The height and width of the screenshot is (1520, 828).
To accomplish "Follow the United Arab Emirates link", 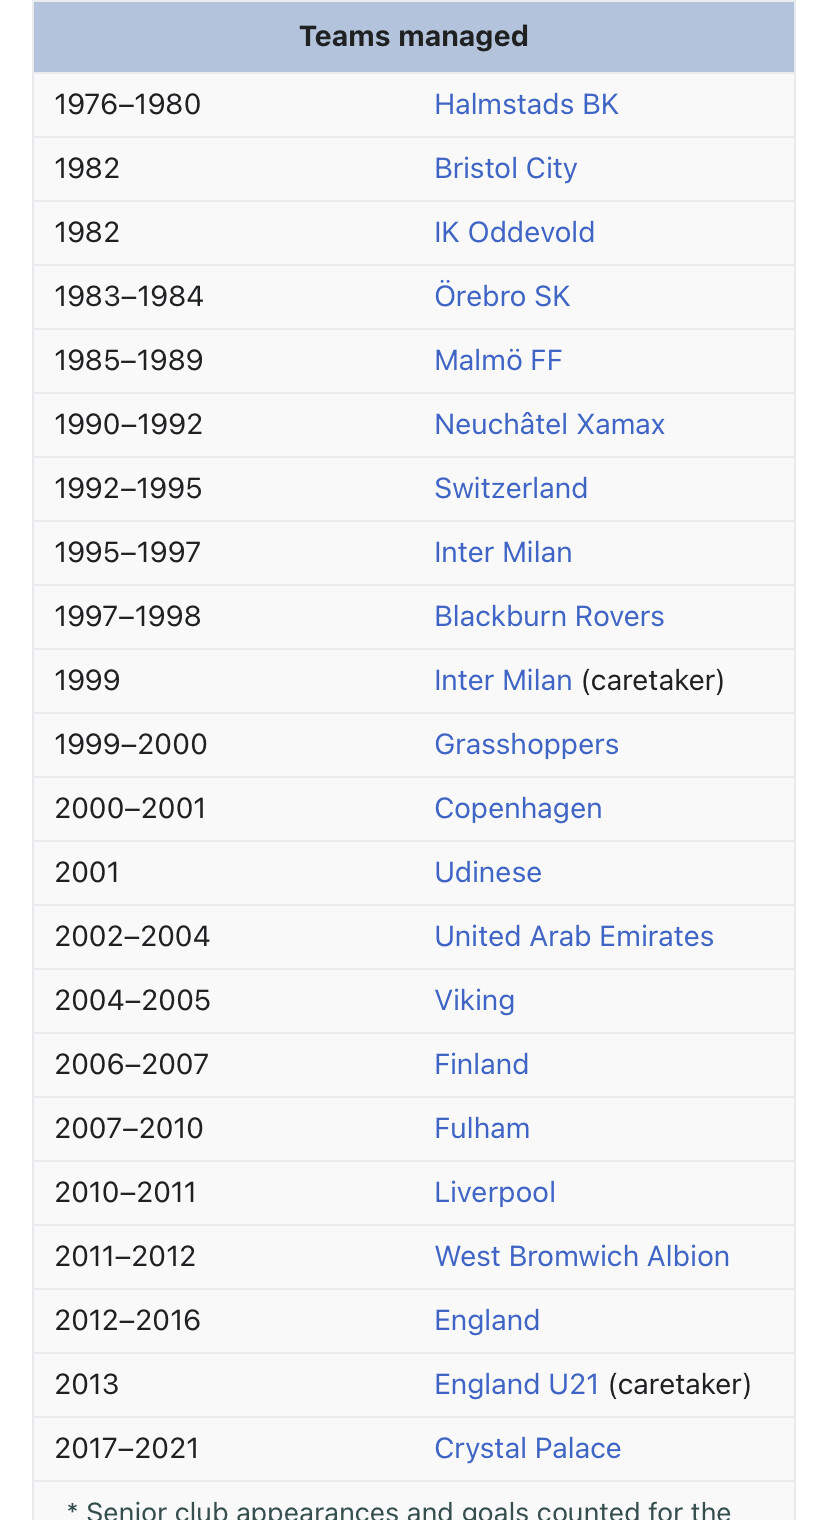I will click(x=574, y=936).
